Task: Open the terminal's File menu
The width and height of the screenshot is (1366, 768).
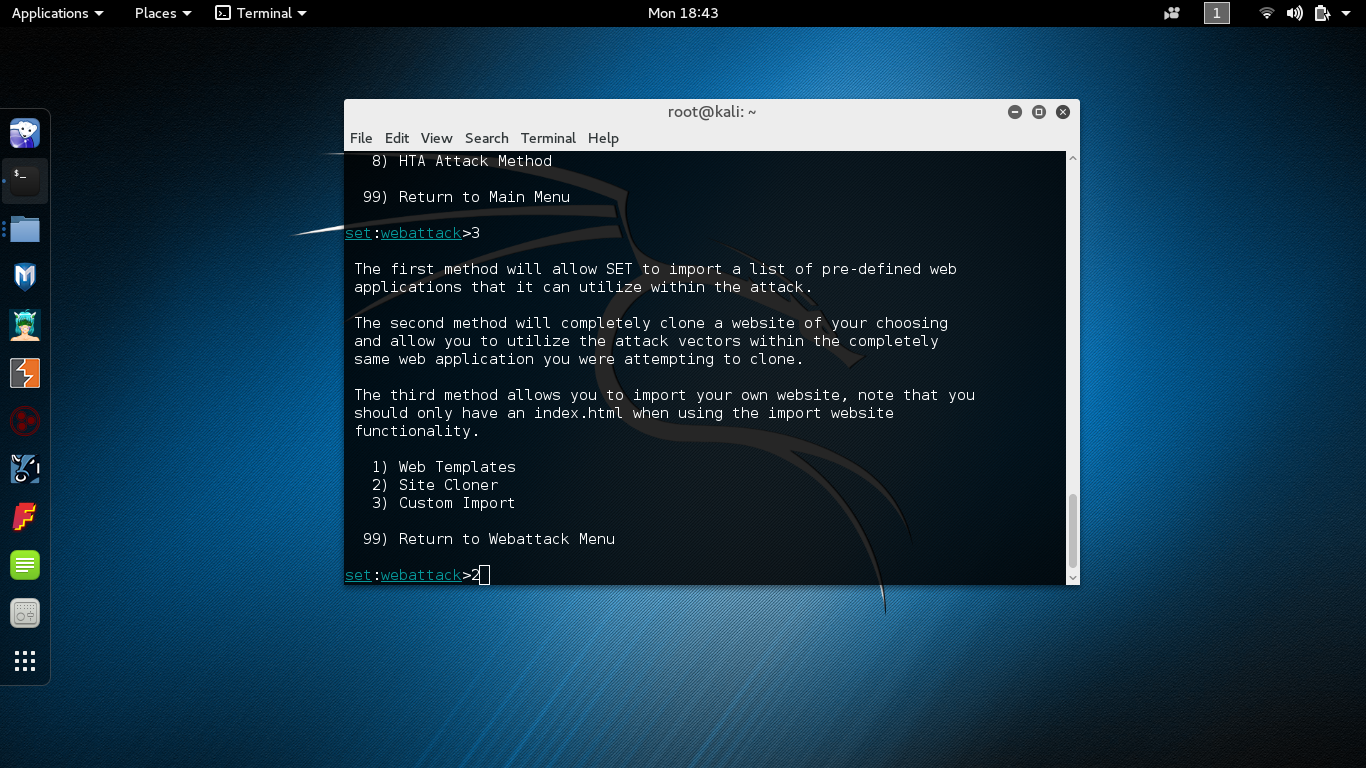Action: click(x=361, y=138)
